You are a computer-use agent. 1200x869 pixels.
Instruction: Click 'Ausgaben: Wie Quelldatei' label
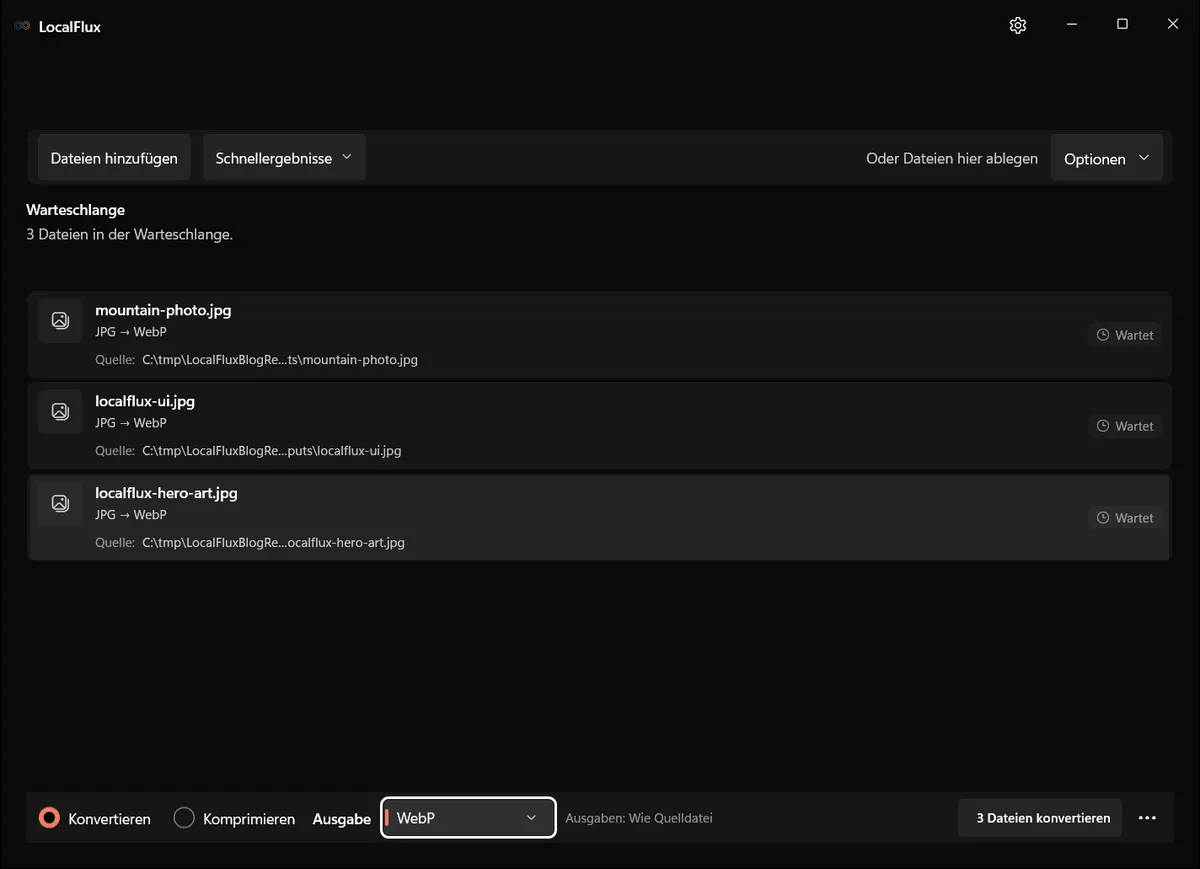(639, 818)
